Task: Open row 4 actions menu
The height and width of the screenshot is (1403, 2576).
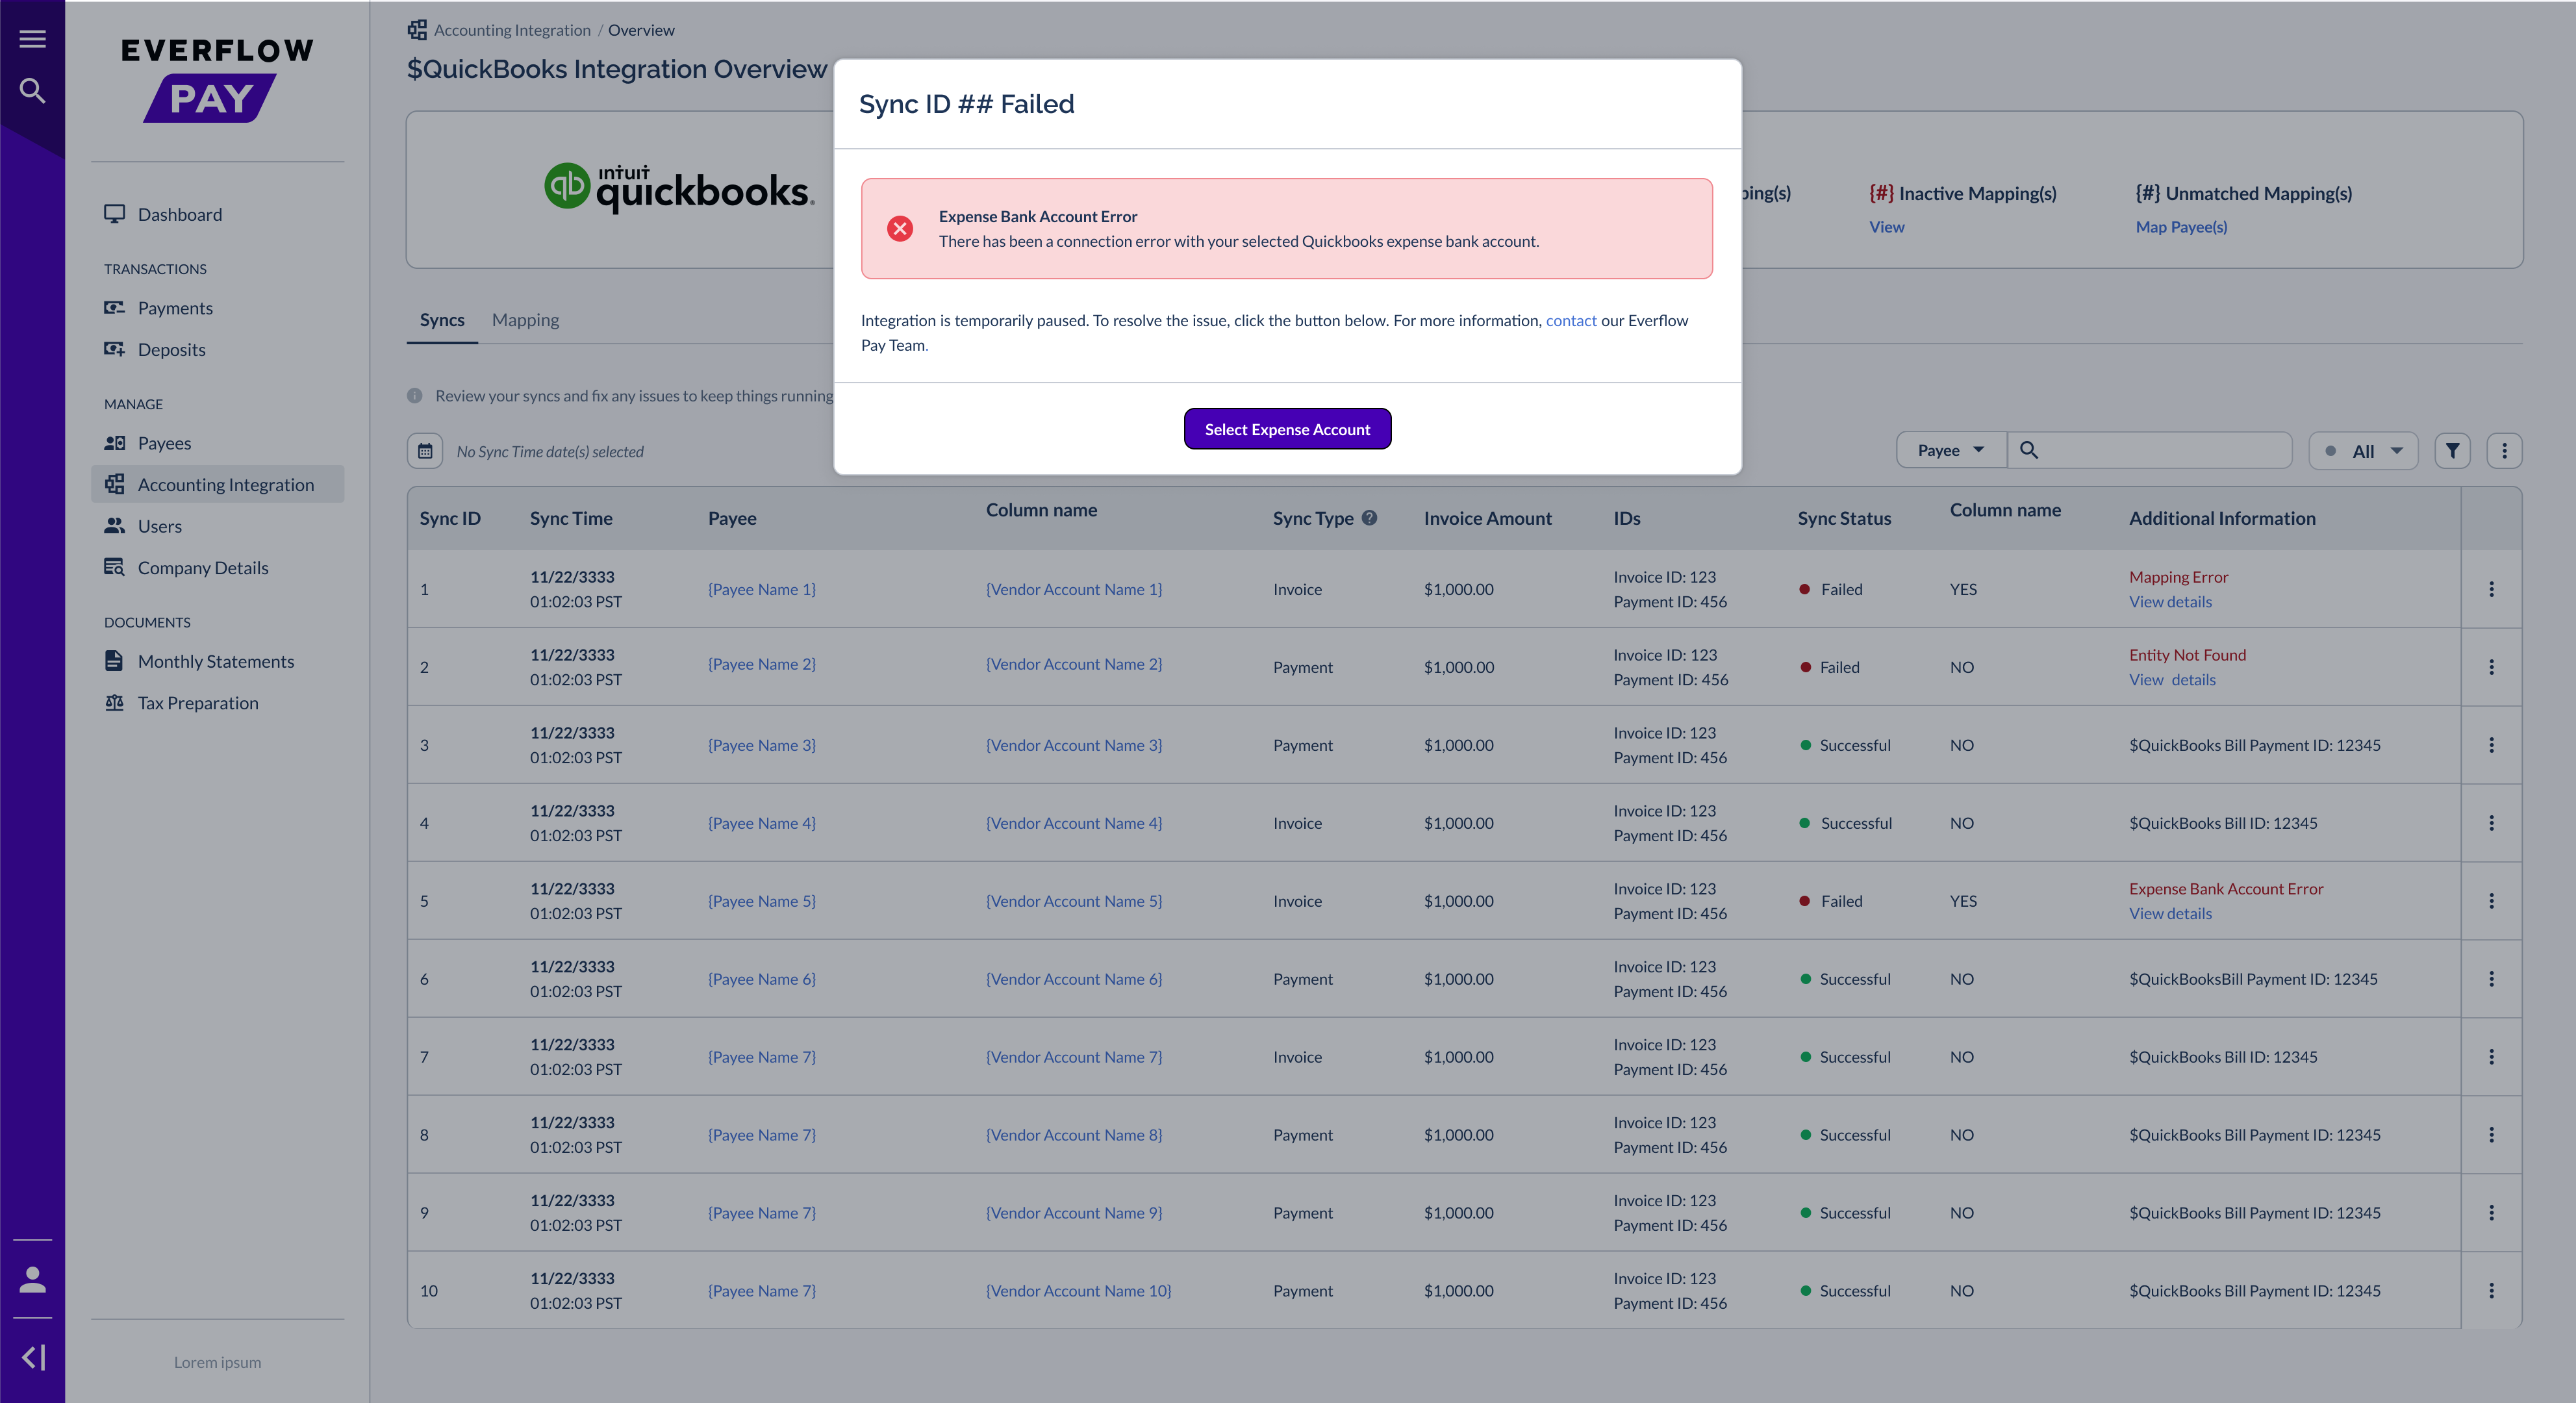Action: (2491, 823)
